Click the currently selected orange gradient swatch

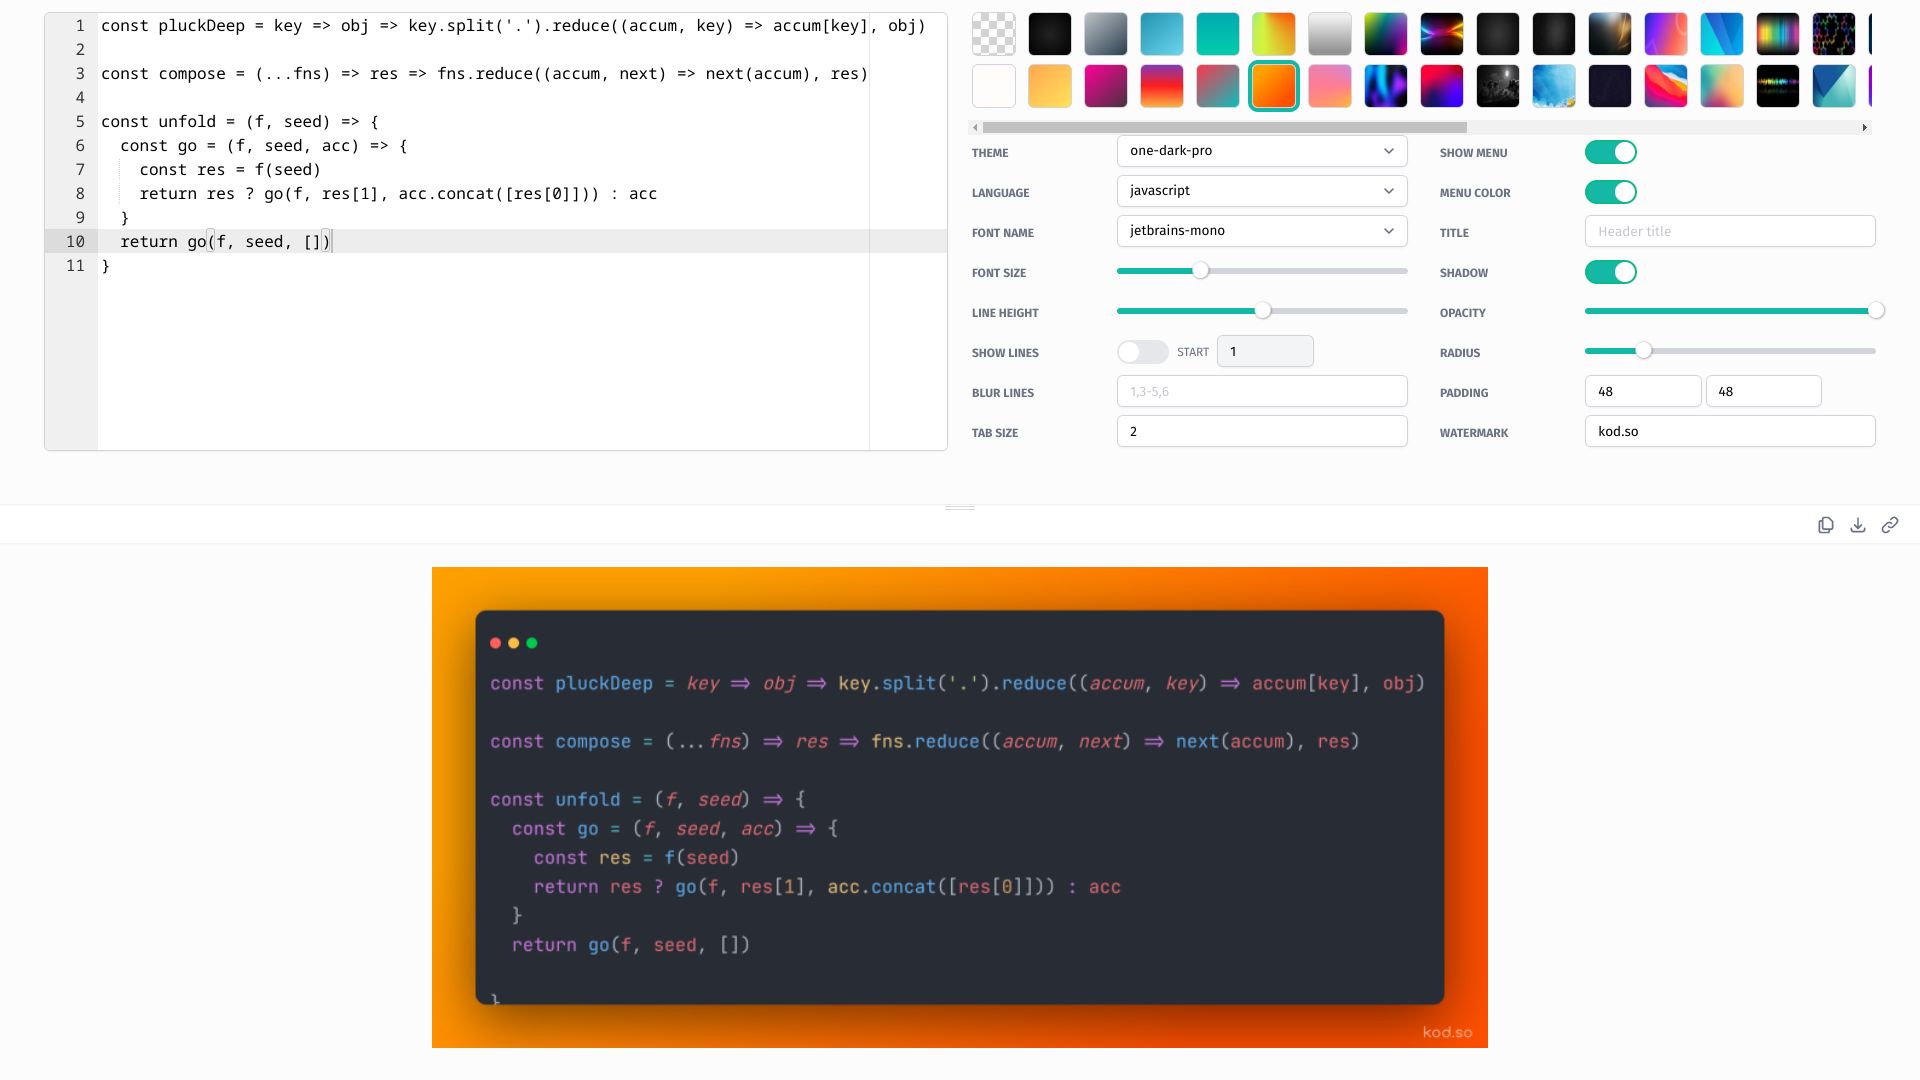pyautogui.click(x=1274, y=86)
